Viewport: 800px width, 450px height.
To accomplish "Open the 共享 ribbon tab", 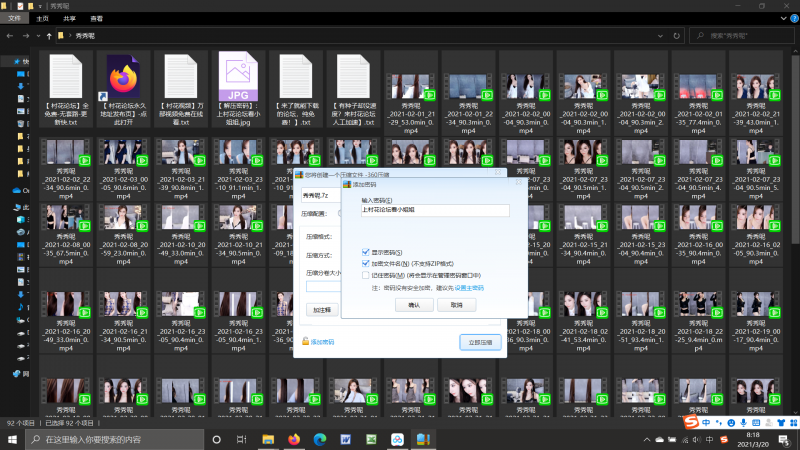I will 68,18.
